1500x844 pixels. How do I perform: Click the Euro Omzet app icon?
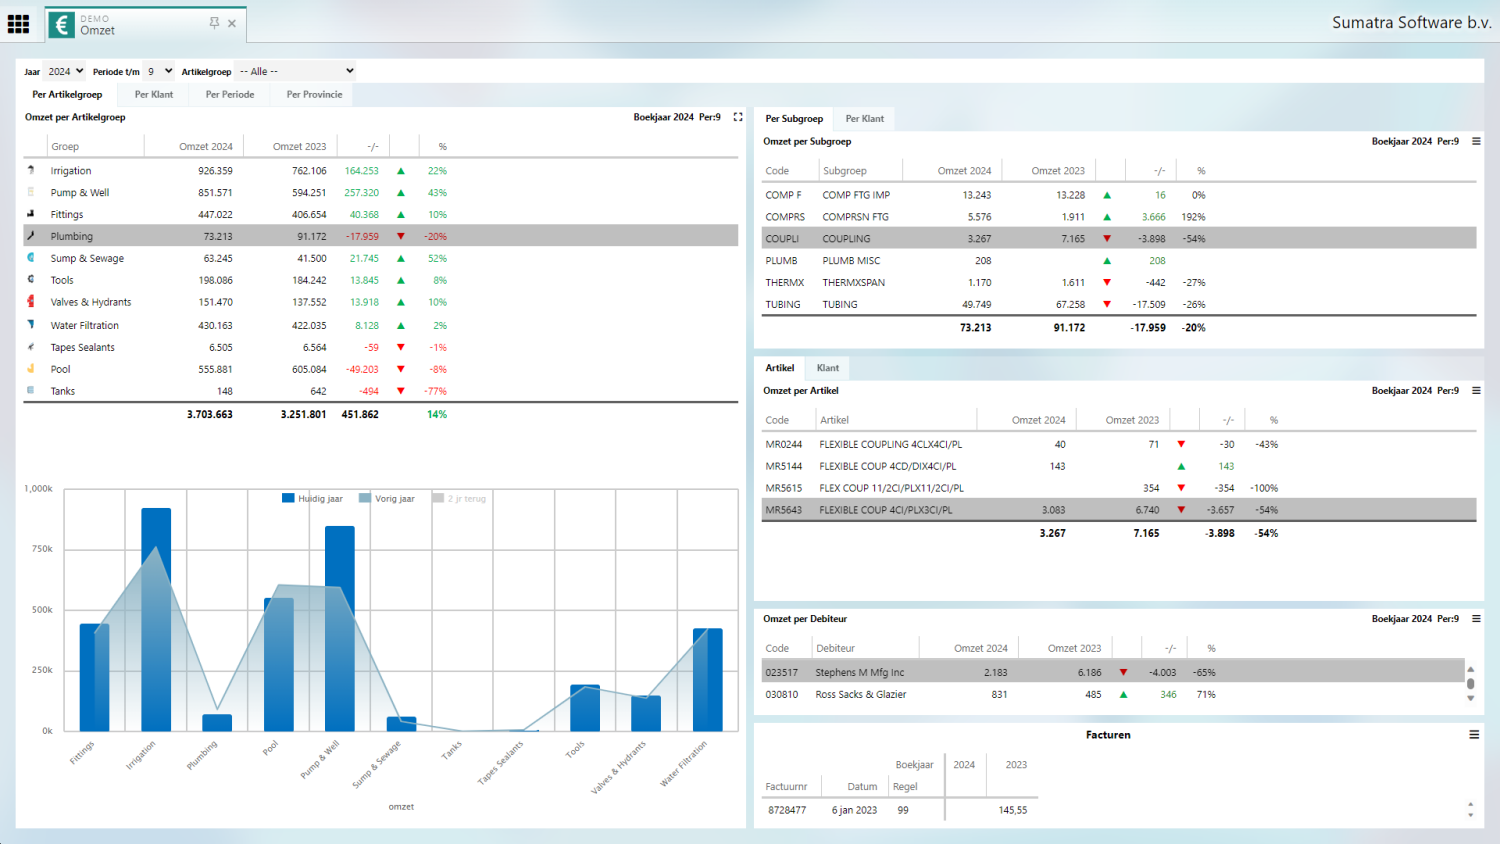62,25
